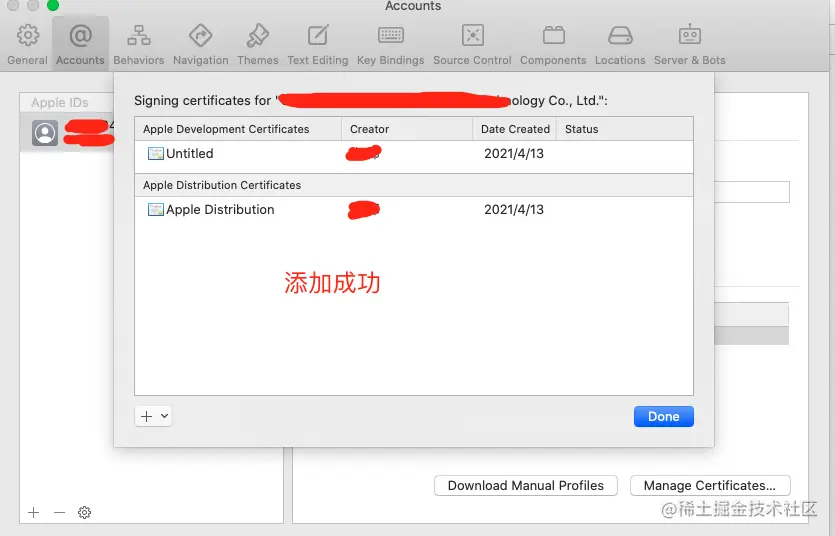Click the Untitled certificate icon
The height and width of the screenshot is (536, 835).
click(155, 154)
